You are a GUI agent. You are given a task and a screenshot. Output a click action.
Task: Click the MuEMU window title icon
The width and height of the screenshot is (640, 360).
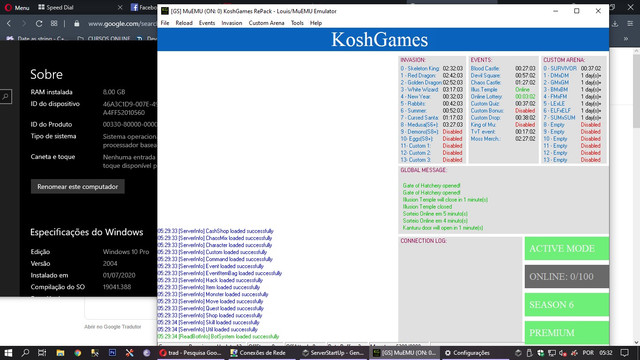(164, 11)
